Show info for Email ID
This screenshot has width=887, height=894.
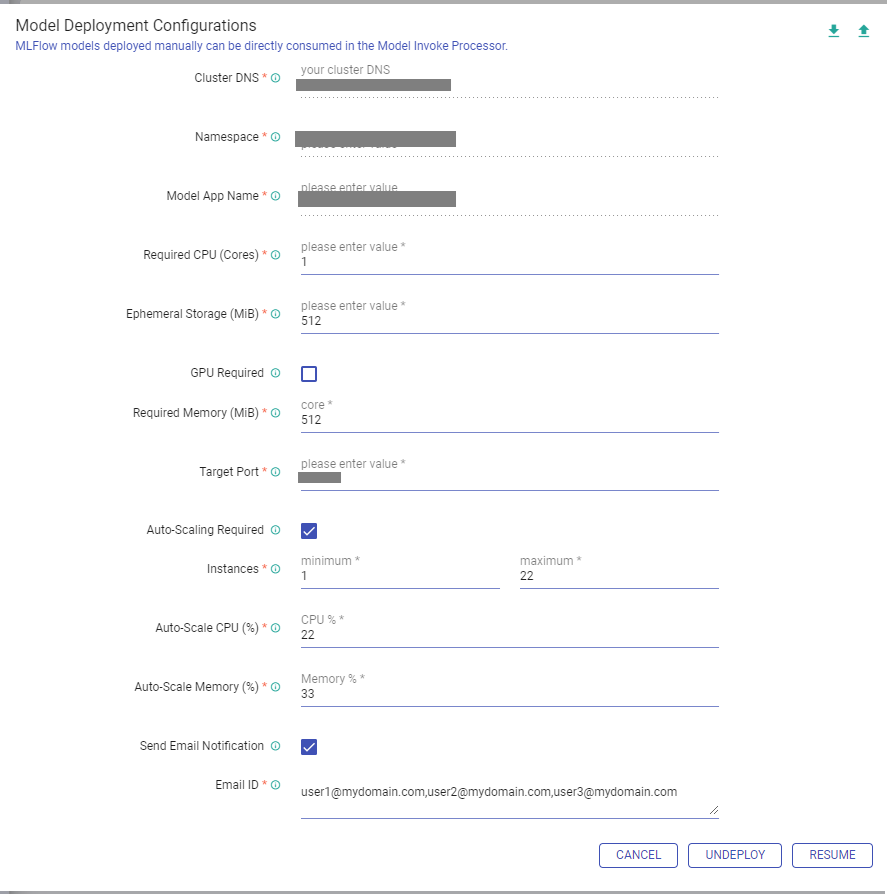[x=275, y=785]
